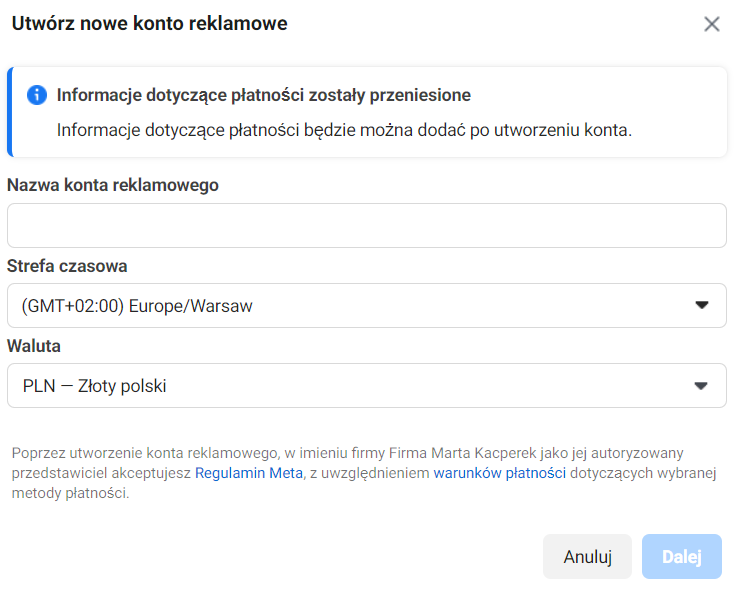Close the new ad account dialog
This screenshot has width=734, height=590.
[711, 24]
